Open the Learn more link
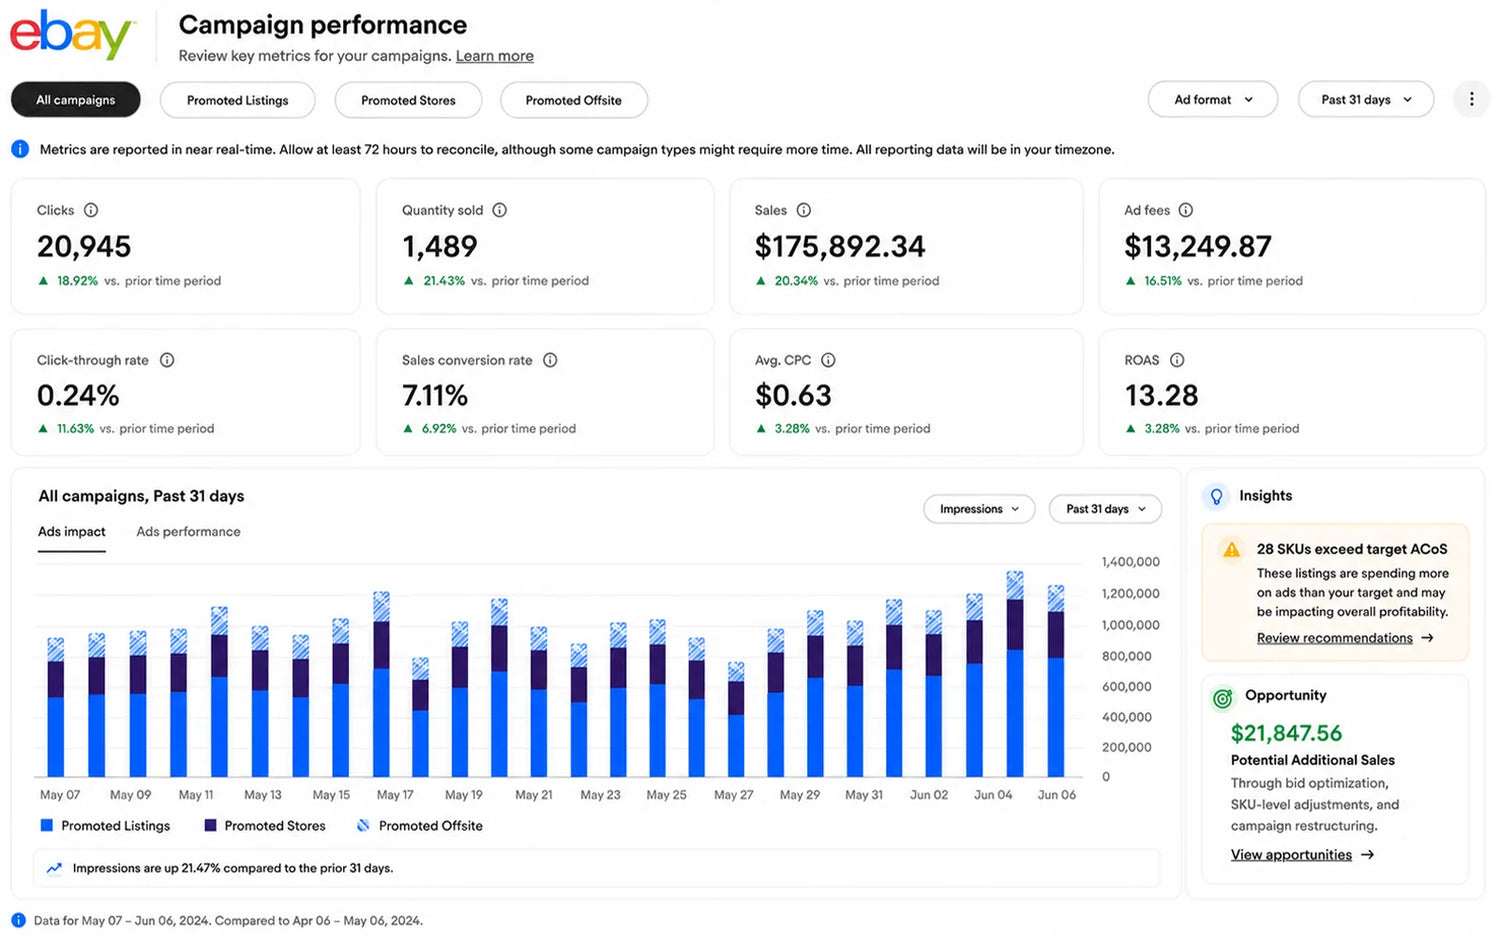The image size is (1500, 938). point(495,56)
